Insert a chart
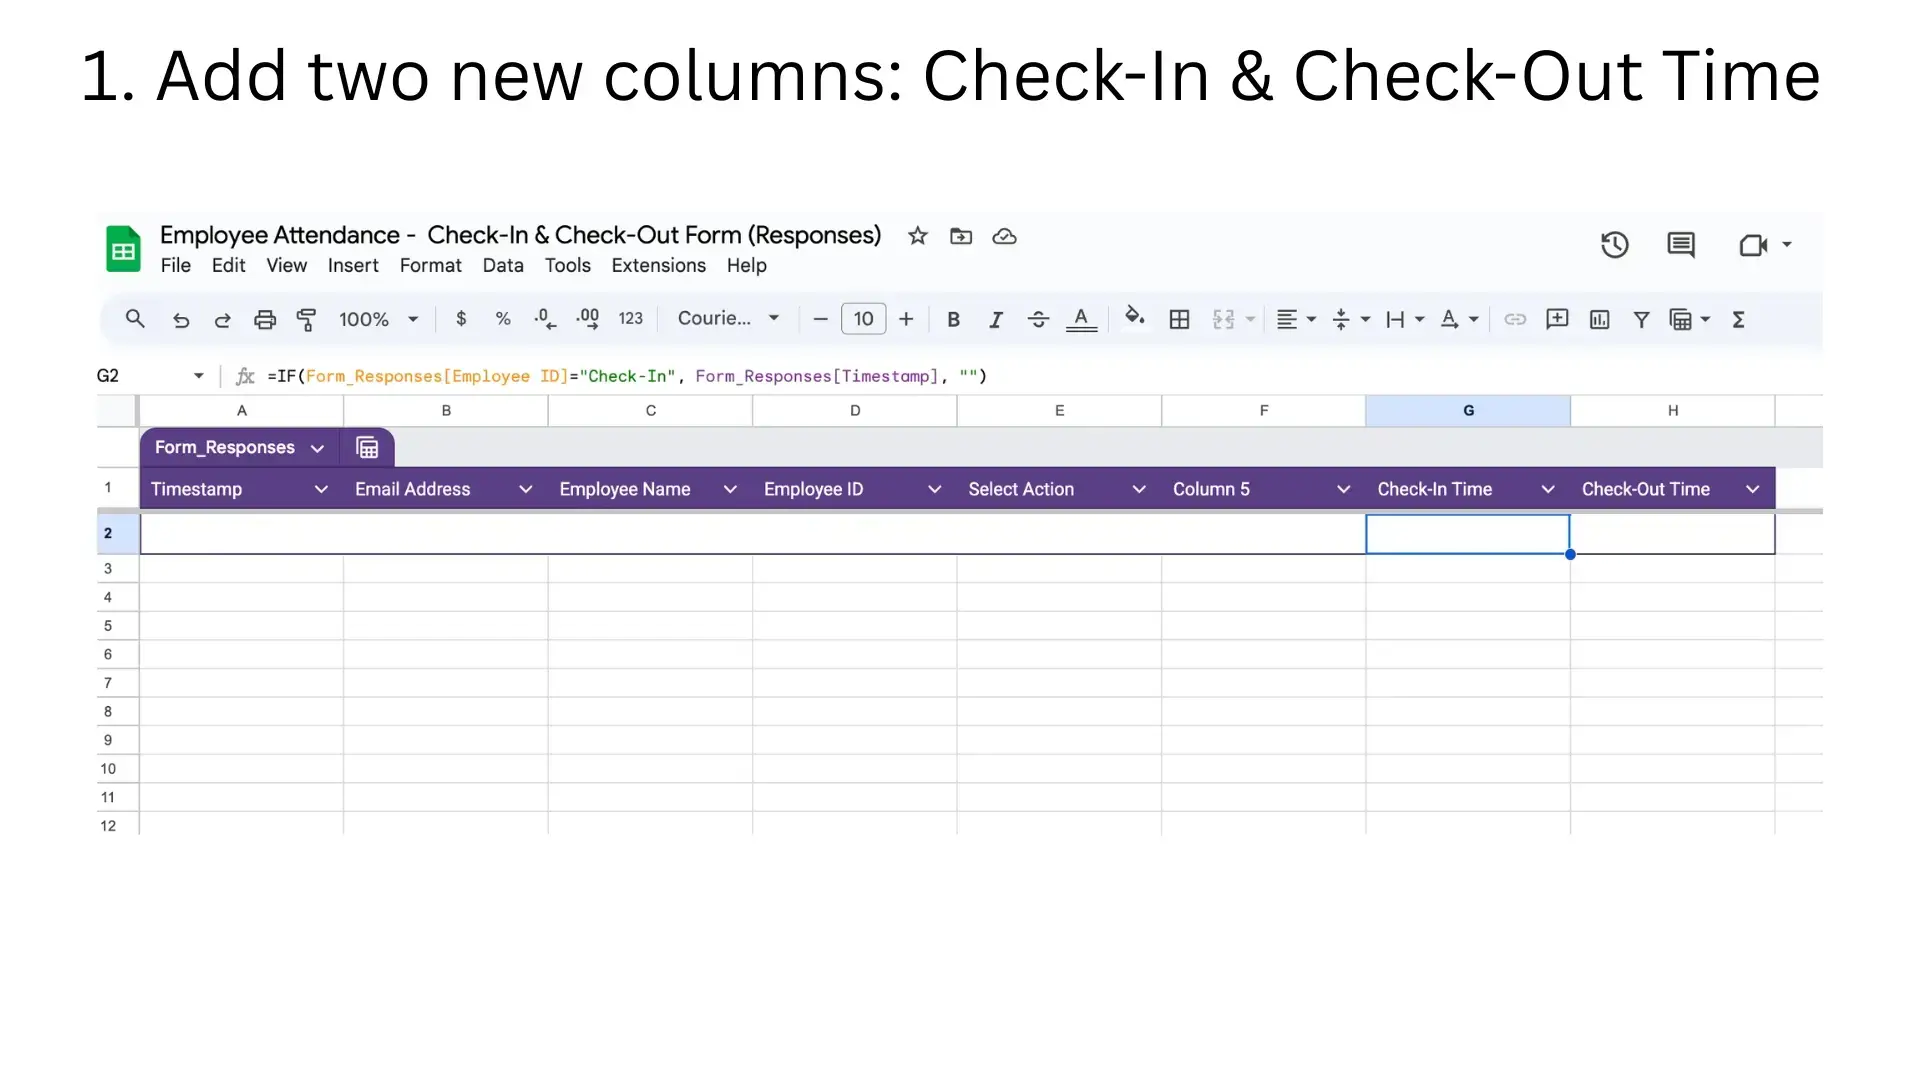 pyautogui.click(x=1599, y=319)
